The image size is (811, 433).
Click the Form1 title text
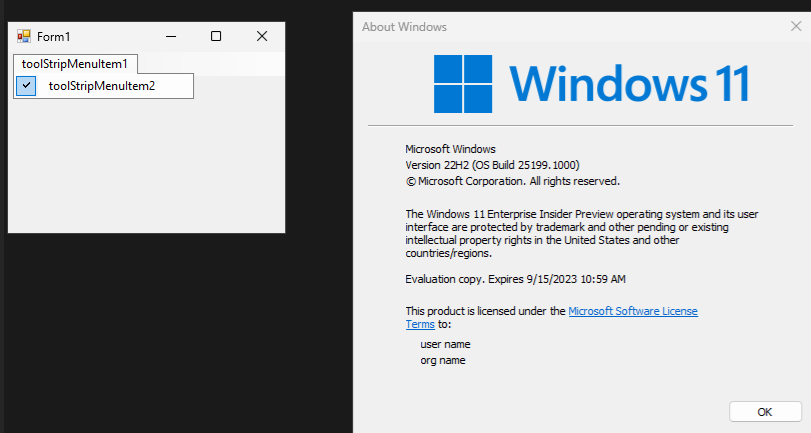[53, 37]
